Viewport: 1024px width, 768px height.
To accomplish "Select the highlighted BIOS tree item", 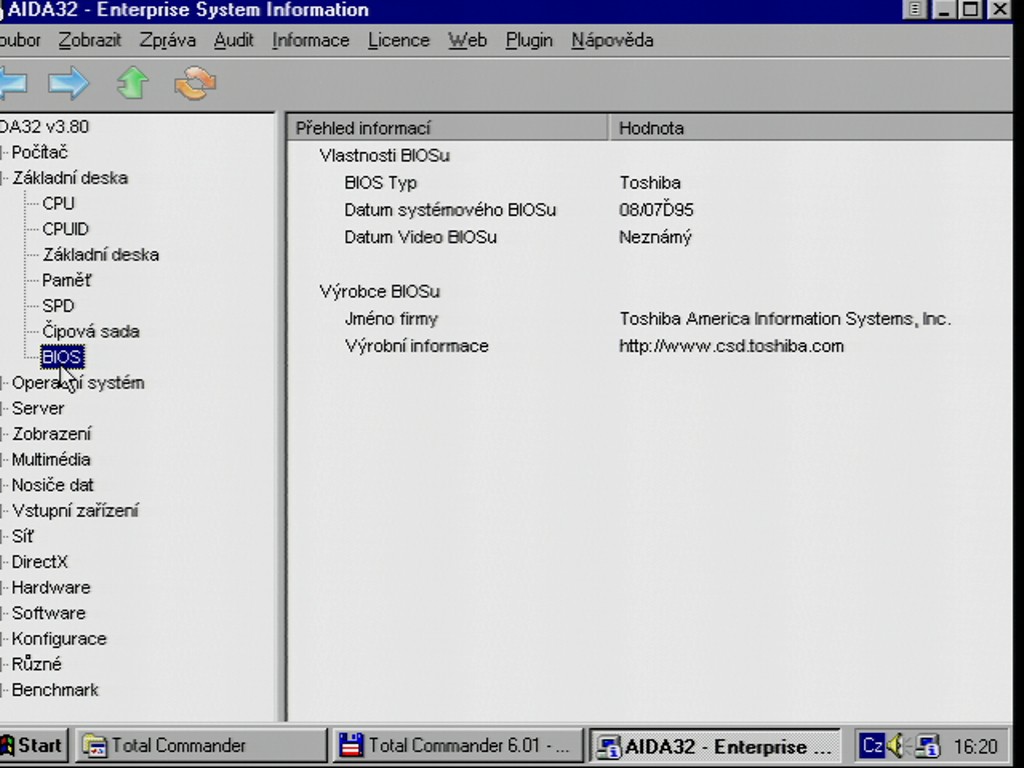I will tap(62, 357).
